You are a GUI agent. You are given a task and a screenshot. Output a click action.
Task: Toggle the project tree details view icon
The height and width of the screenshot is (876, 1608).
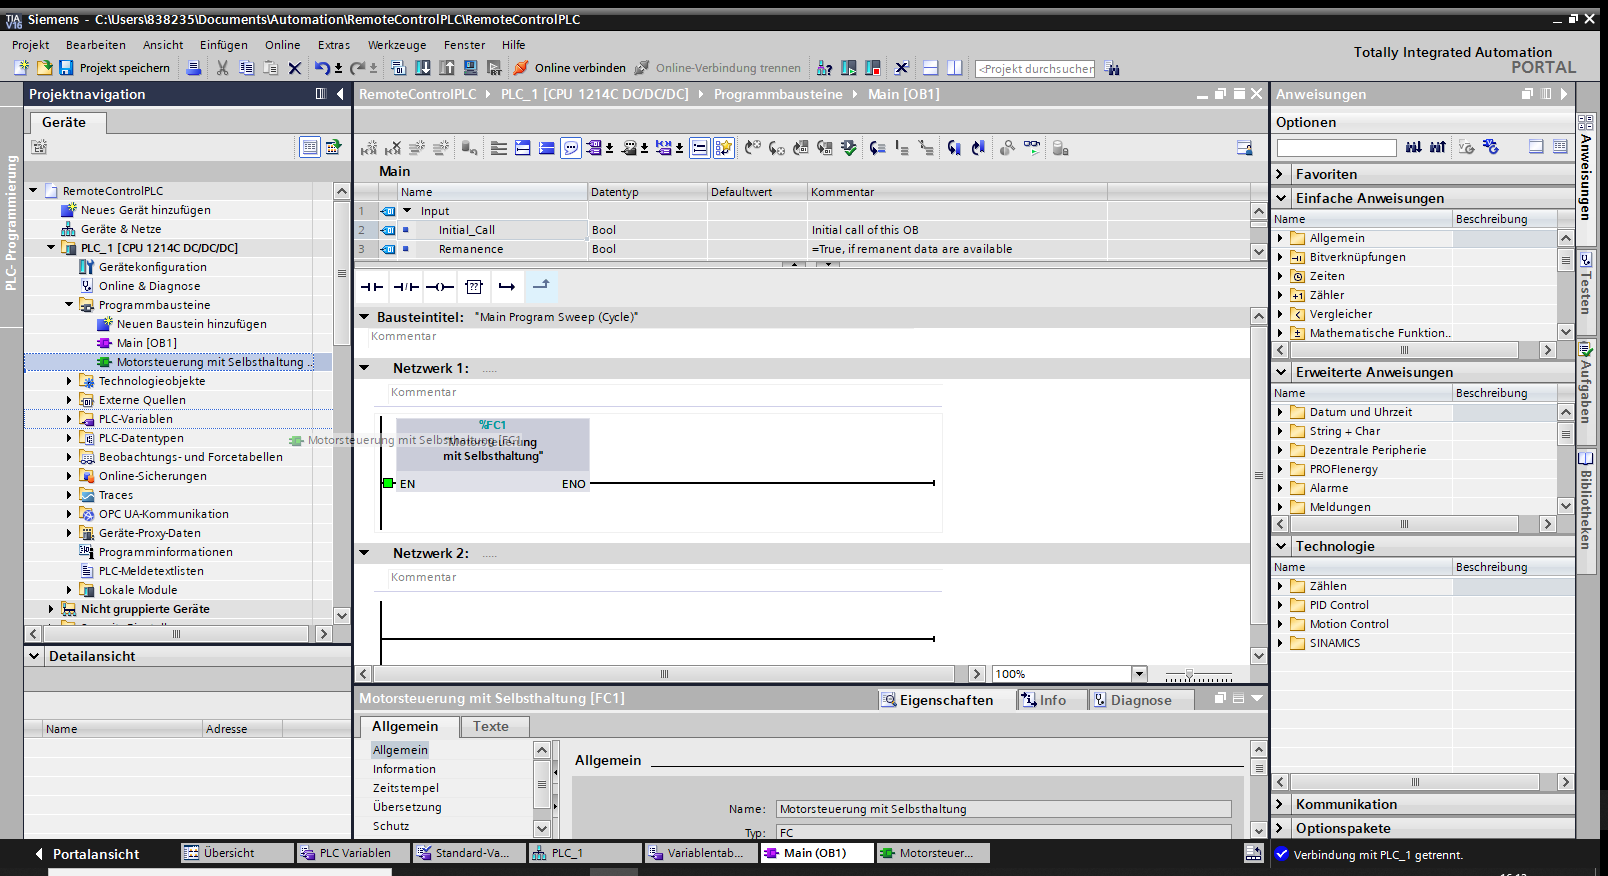[310, 147]
